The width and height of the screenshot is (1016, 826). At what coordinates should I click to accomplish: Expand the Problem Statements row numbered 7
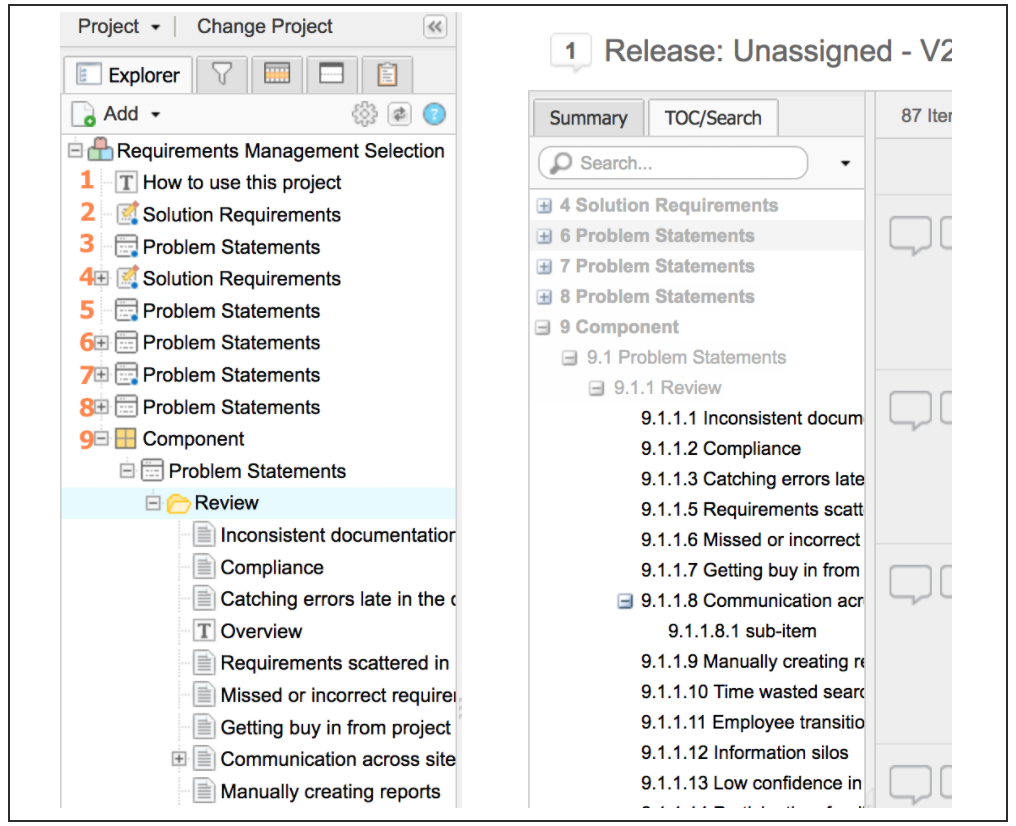[101, 374]
